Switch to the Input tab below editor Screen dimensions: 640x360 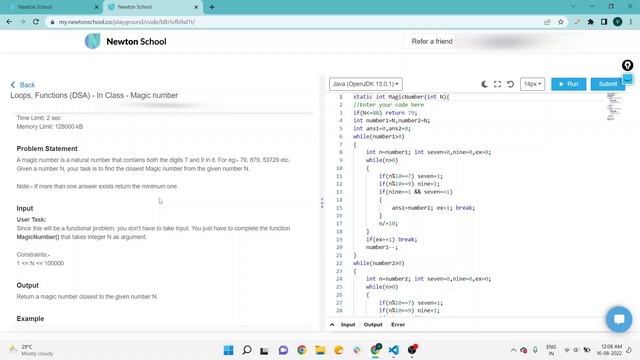click(348, 324)
